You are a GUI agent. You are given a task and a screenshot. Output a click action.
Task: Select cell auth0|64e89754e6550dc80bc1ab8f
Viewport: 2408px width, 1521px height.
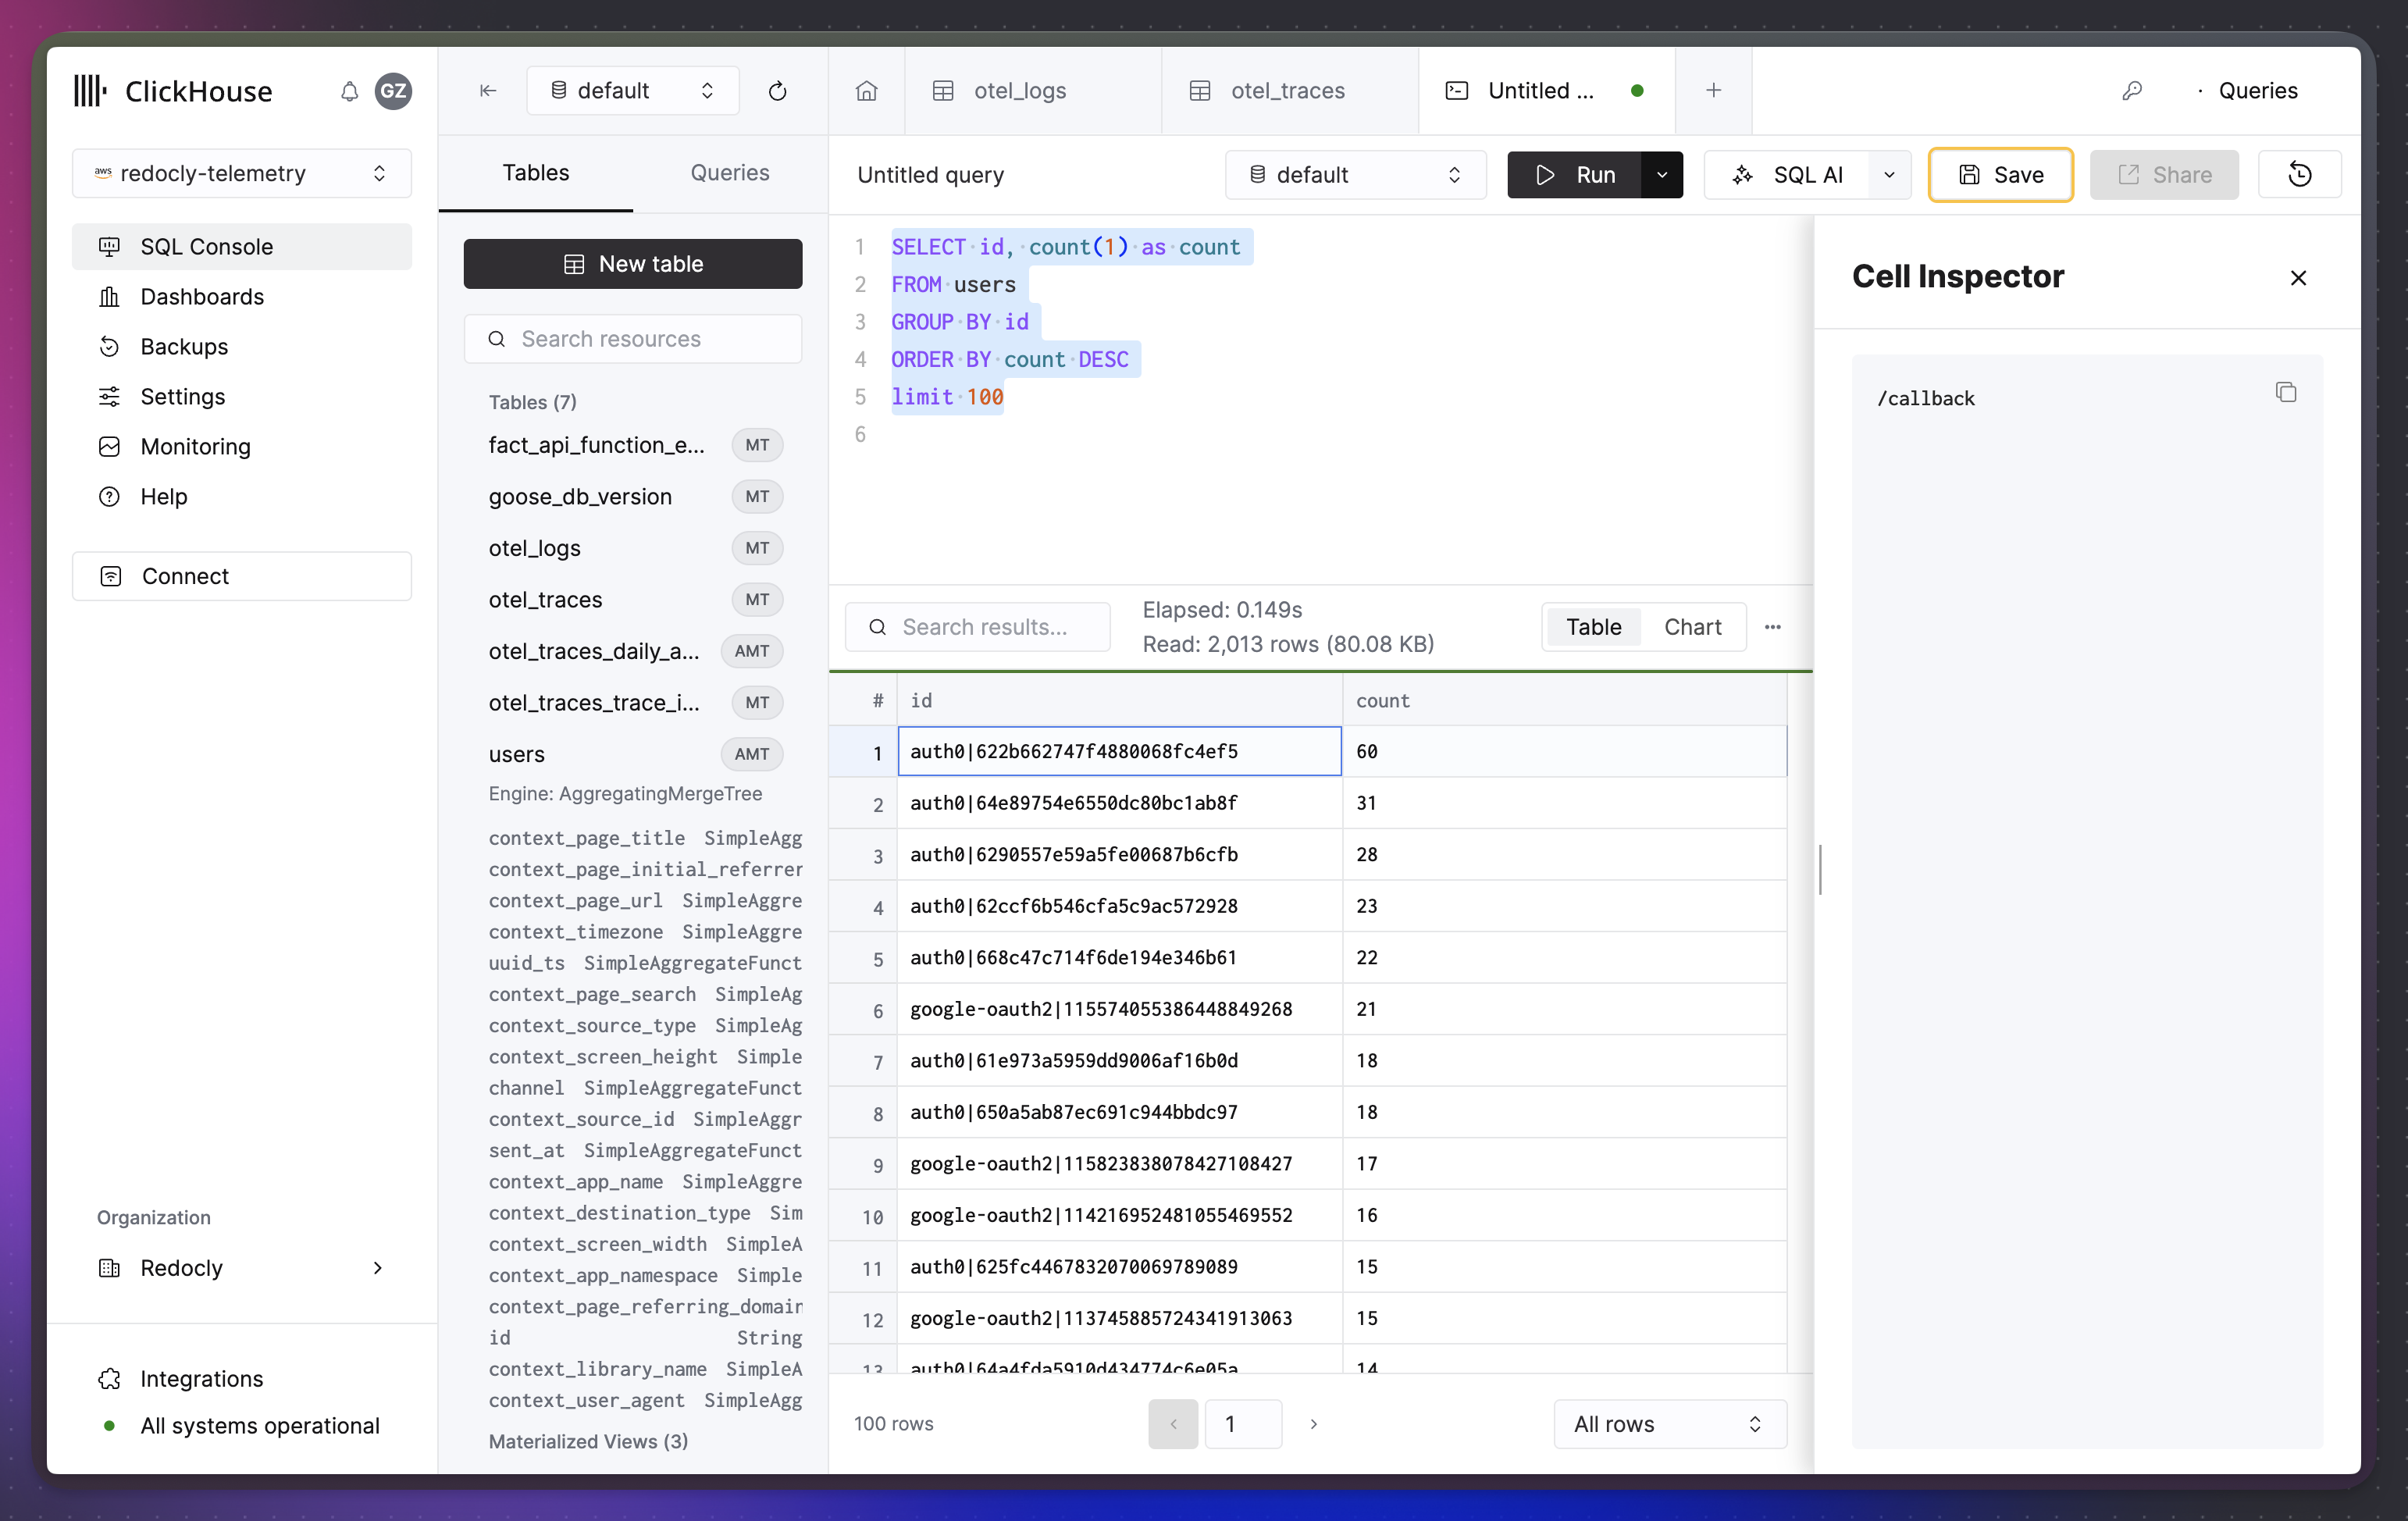pyautogui.click(x=1119, y=803)
